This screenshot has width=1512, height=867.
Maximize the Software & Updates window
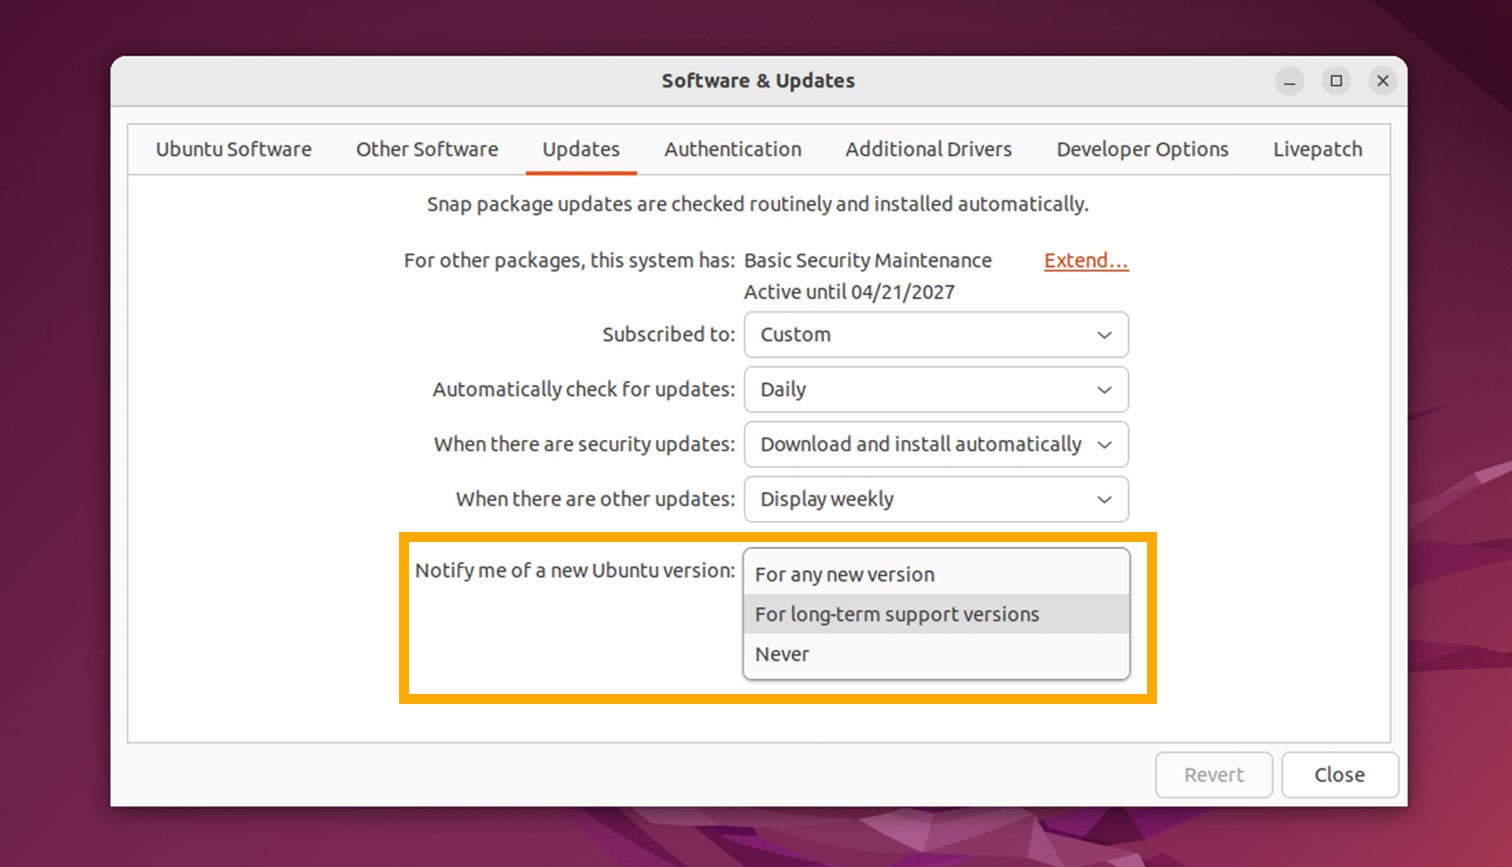(1336, 81)
